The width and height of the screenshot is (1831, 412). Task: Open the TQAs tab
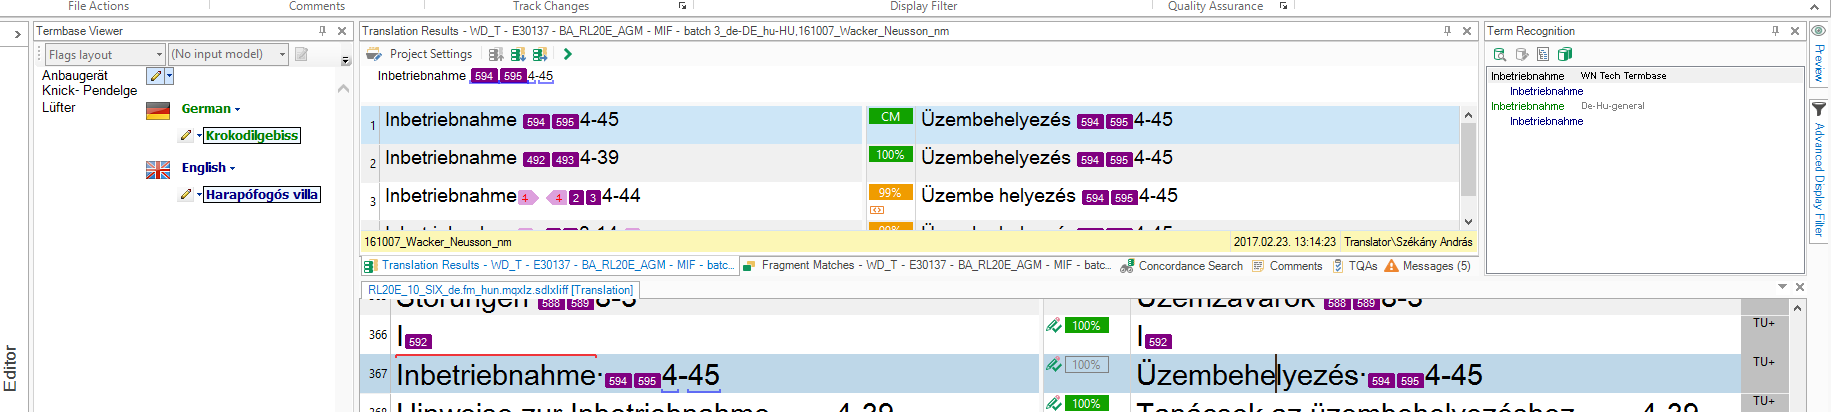[x=1355, y=266]
